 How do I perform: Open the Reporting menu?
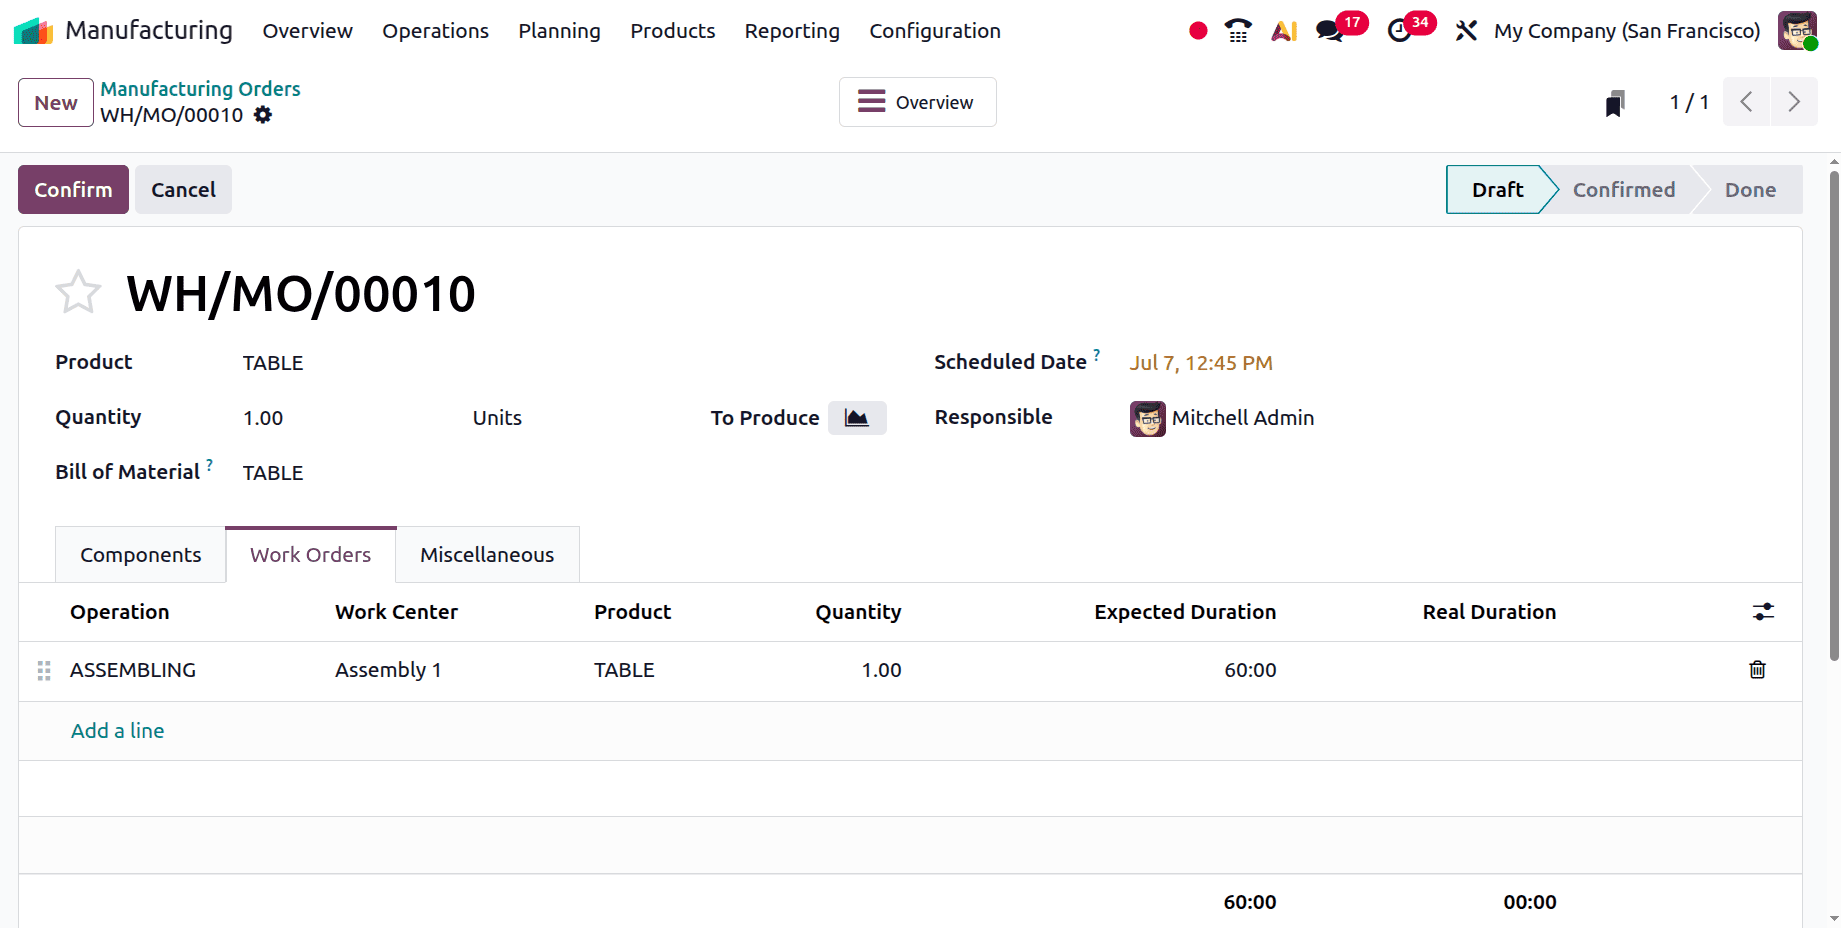pos(792,31)
